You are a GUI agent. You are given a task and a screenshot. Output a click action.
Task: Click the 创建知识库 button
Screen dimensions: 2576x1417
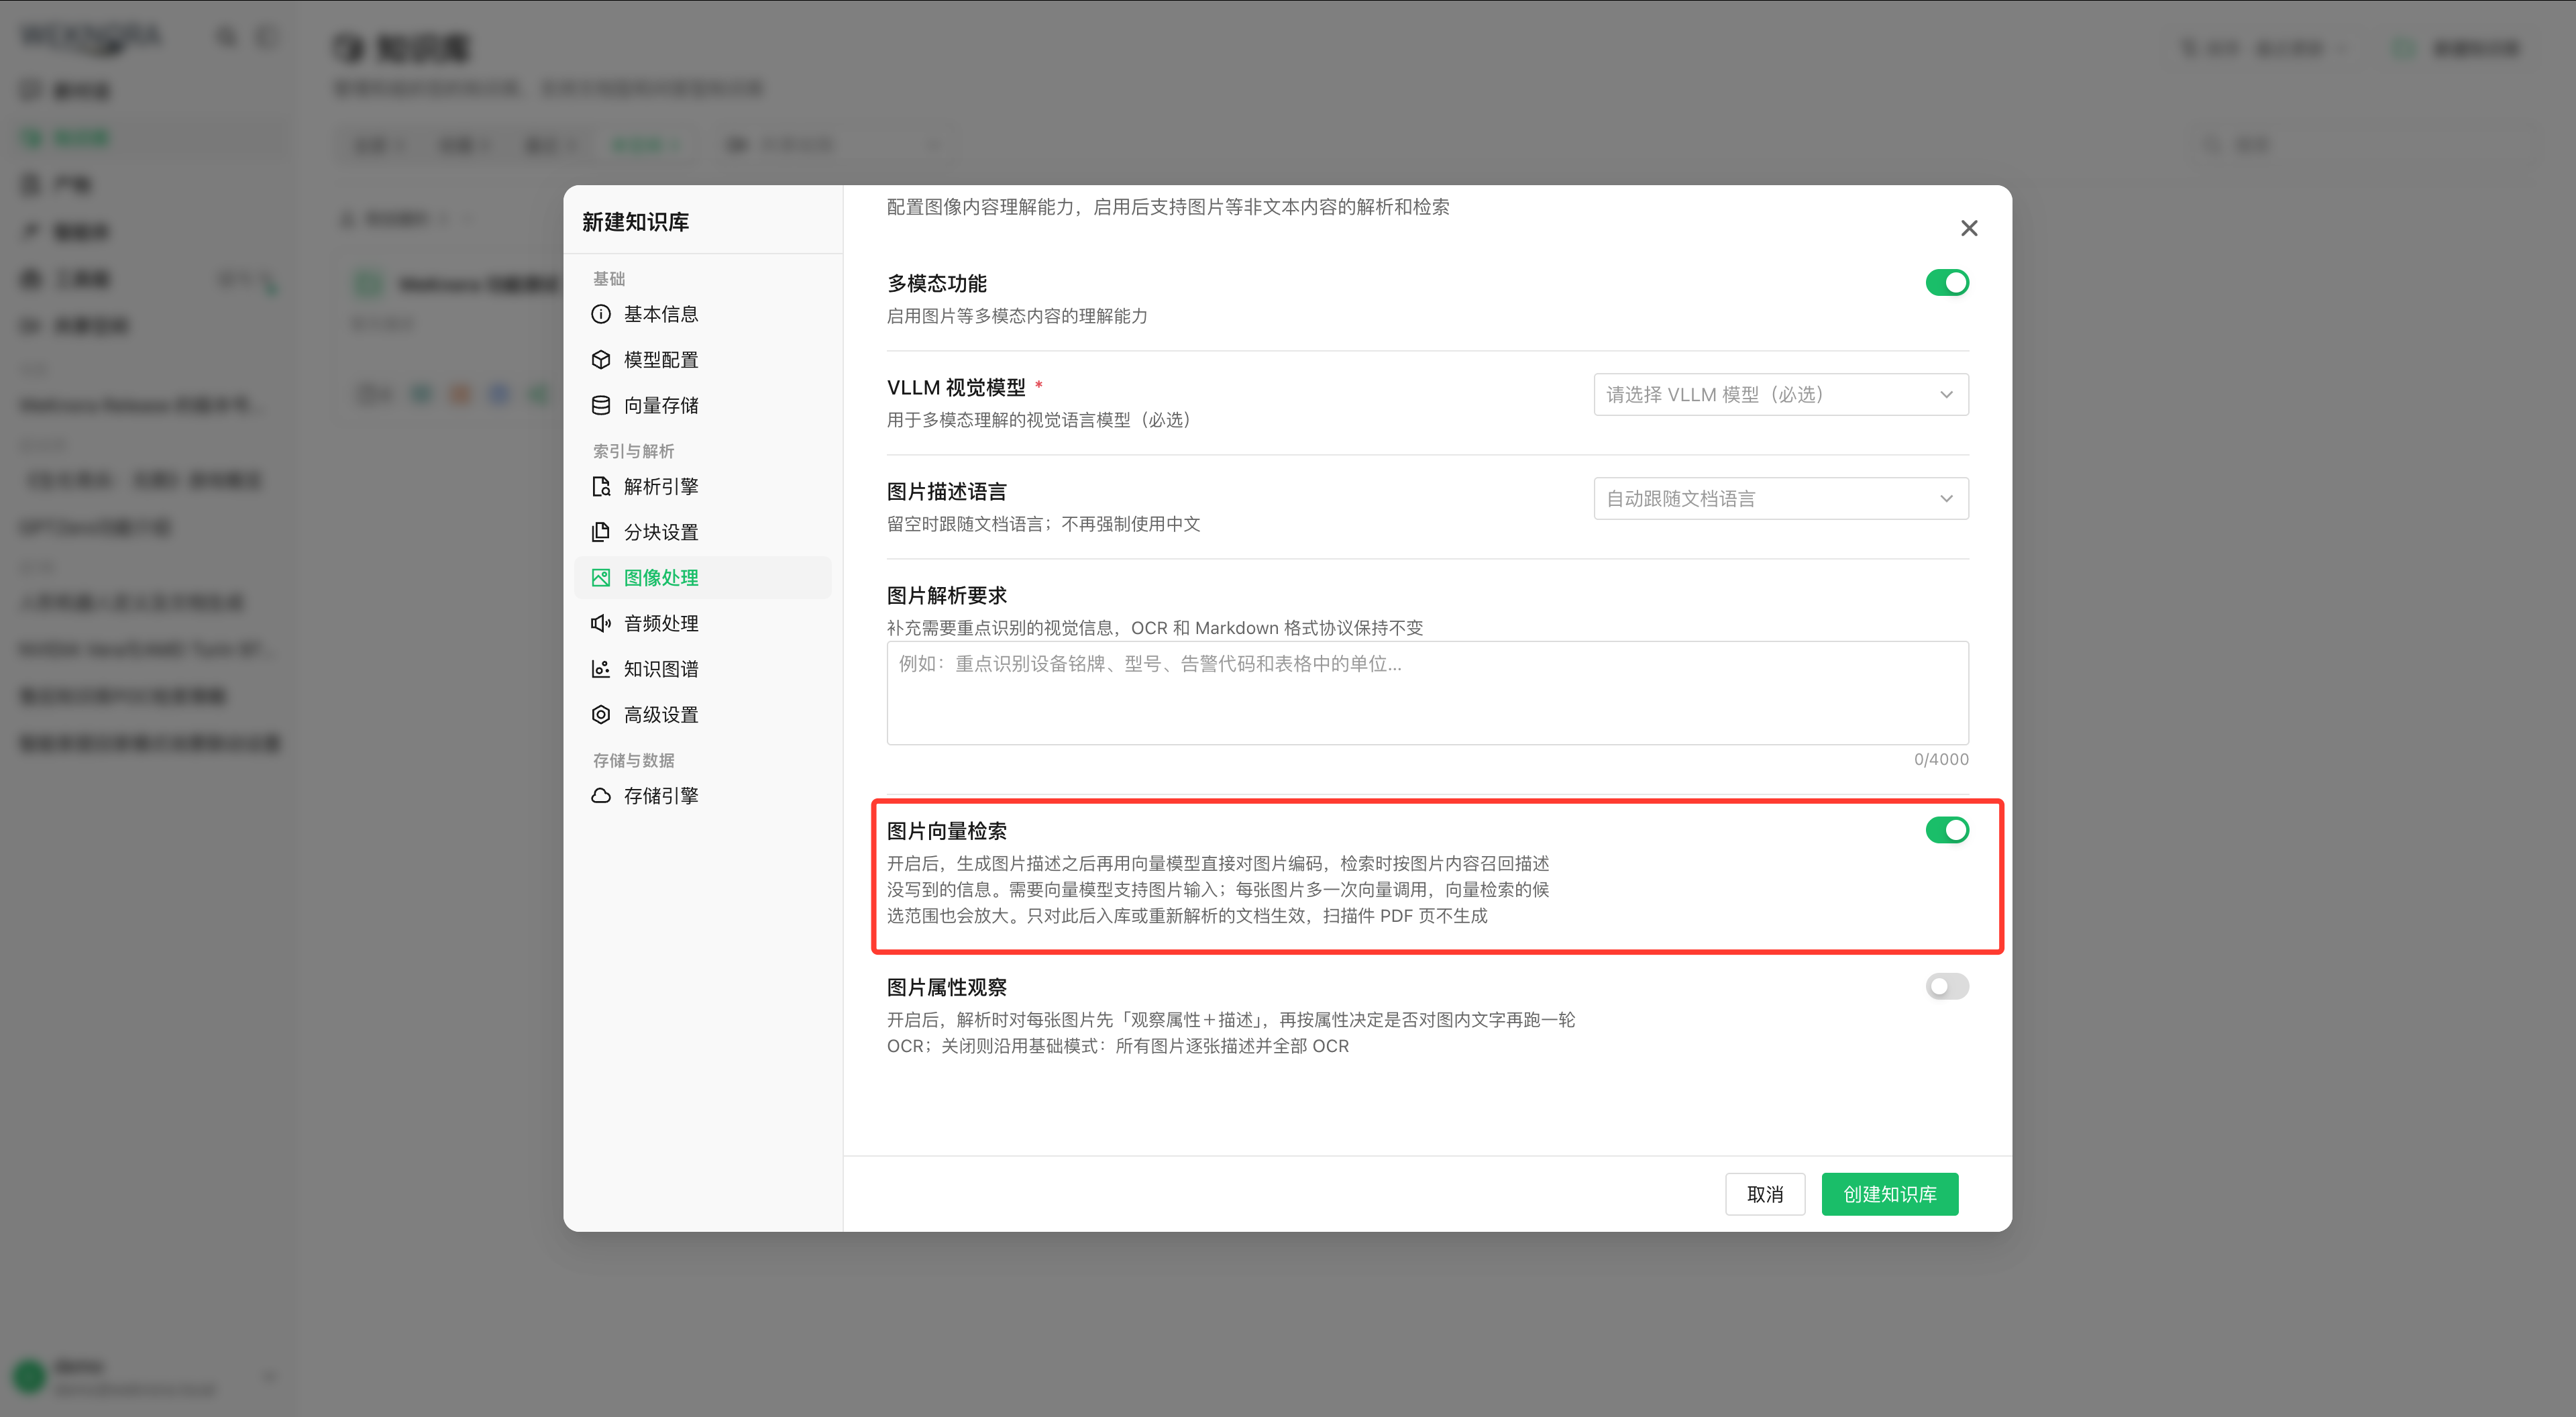(1889, 1194)
